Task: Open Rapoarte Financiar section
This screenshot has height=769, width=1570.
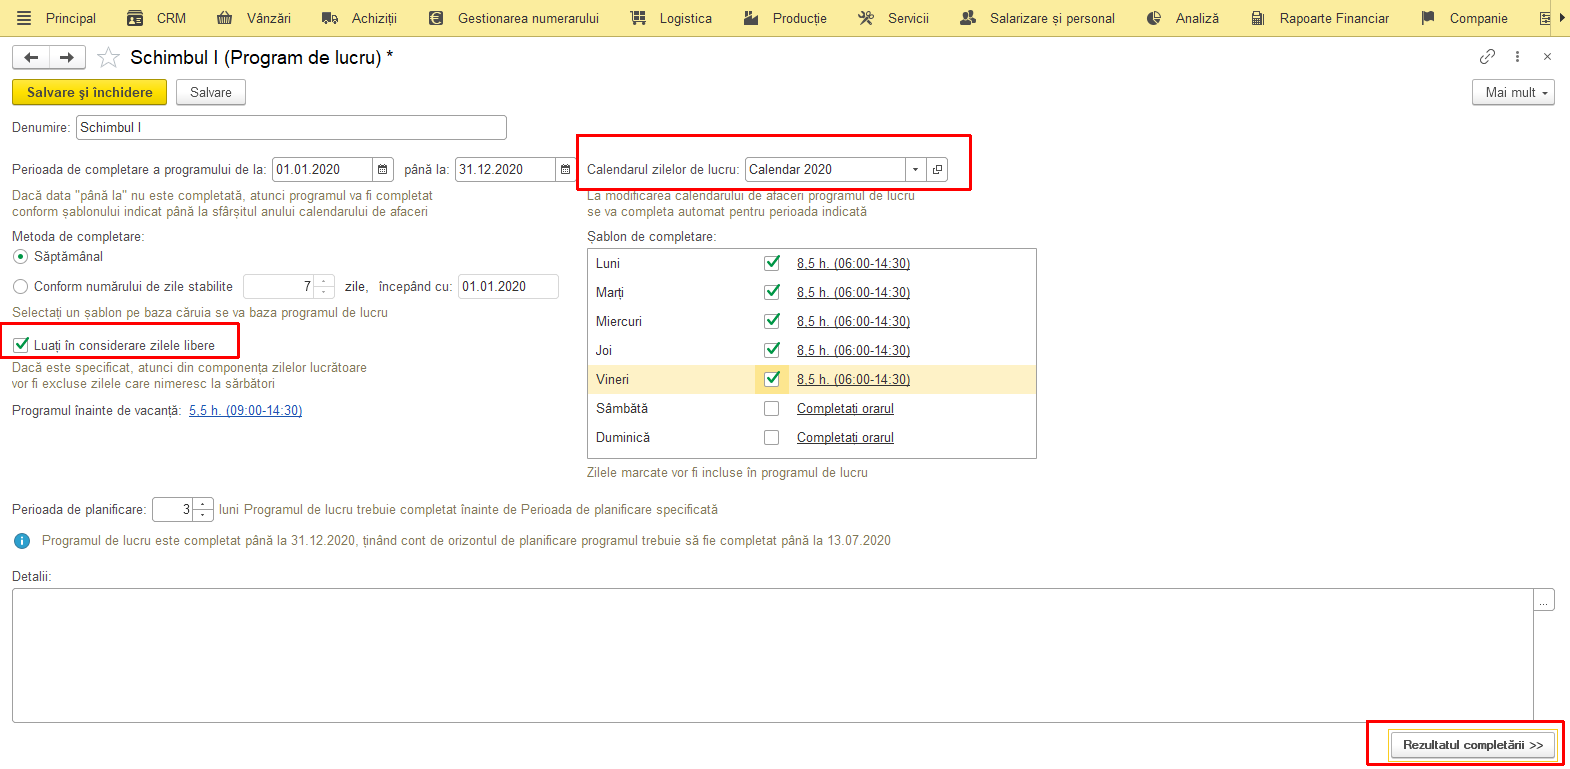Action: point(1320,18)
